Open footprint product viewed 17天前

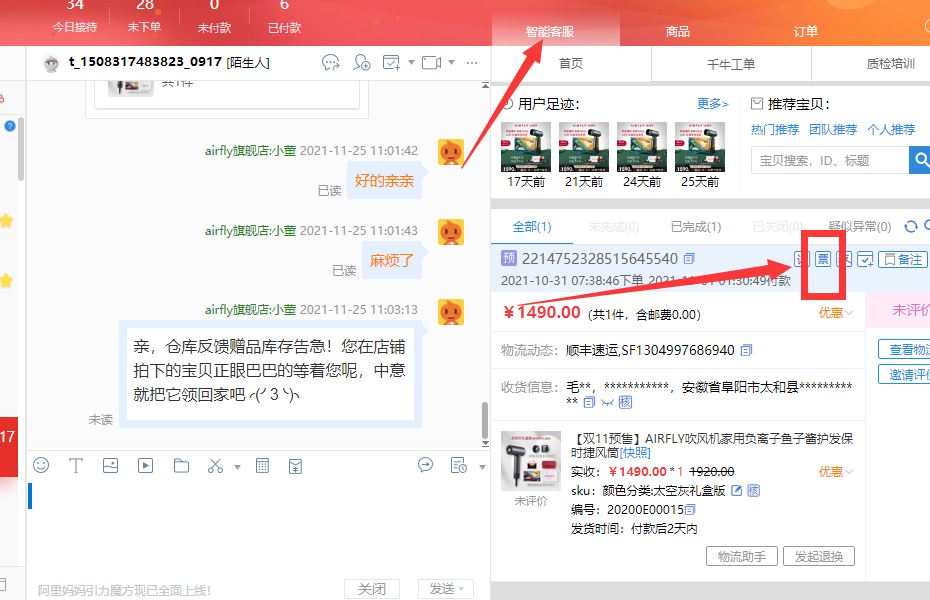pyautogui.click(x=525, y=147)
